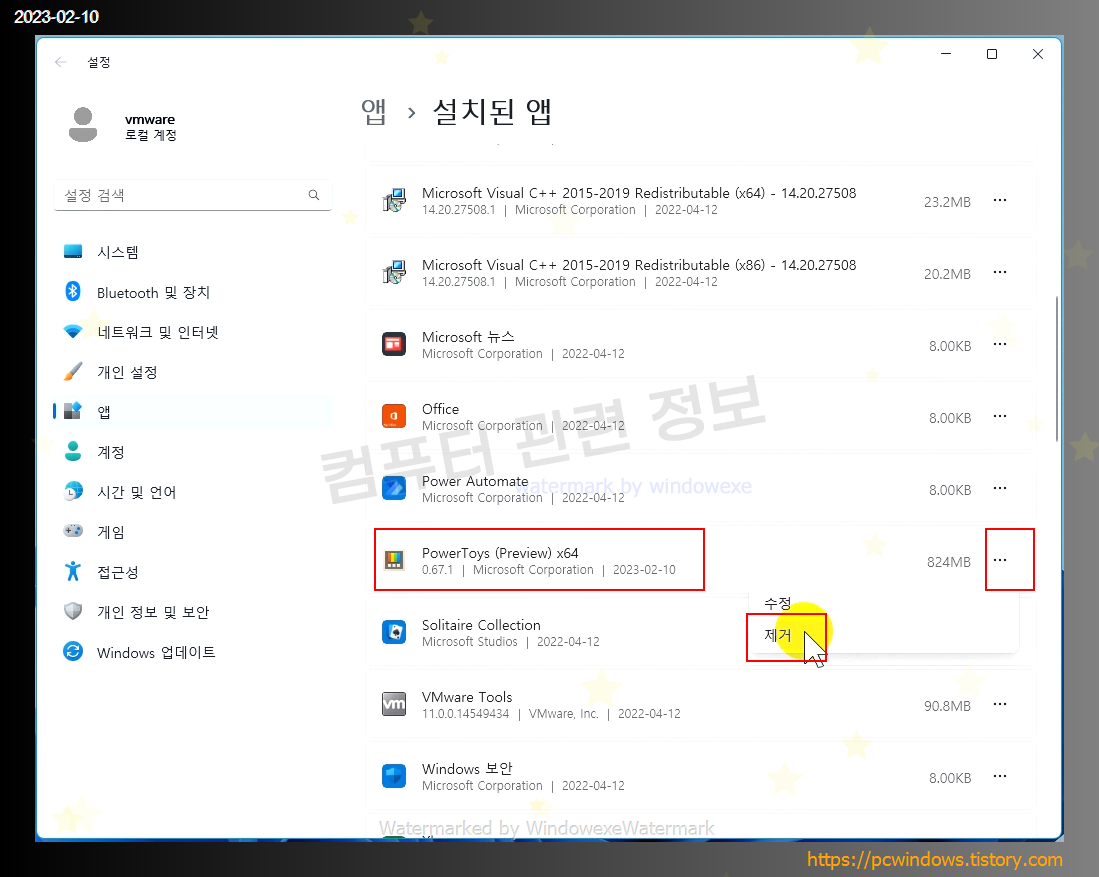Screen dimensions: 1099x877
Task: Click the Windows 업데이트 refresh icon
Action: 73,651
